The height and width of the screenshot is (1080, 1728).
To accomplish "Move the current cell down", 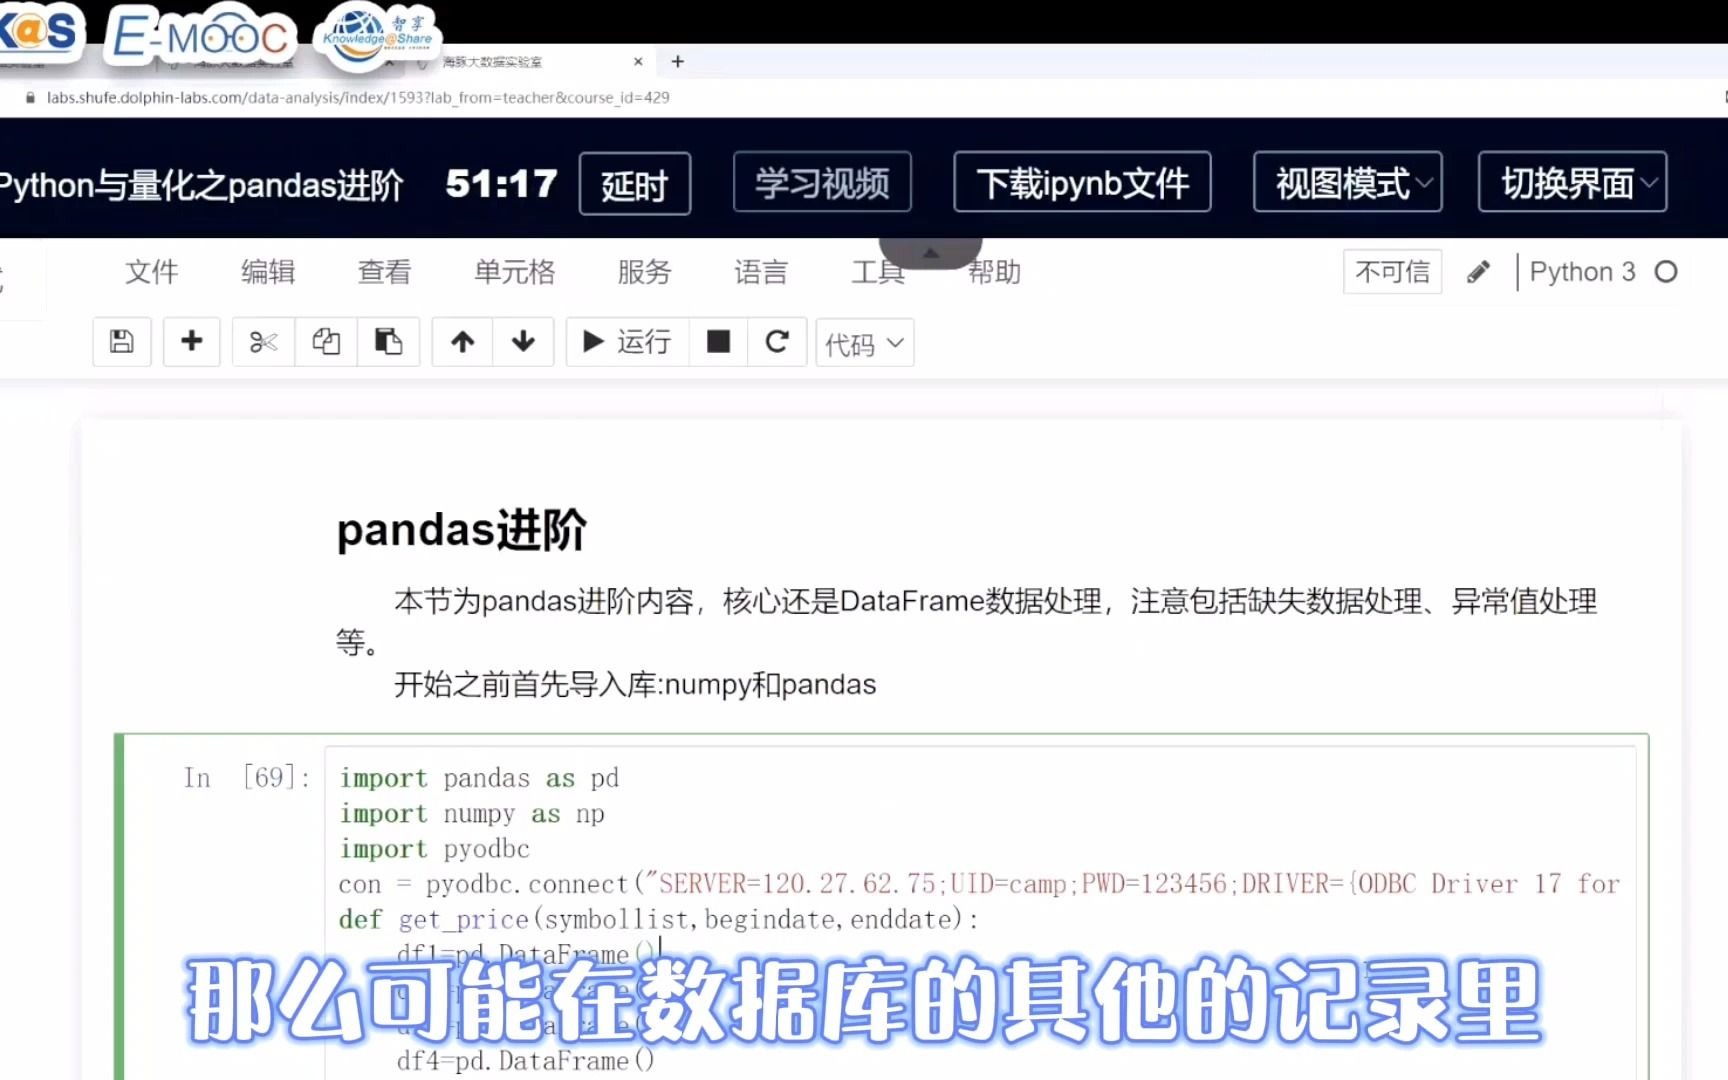I will [x=524, y=342].
